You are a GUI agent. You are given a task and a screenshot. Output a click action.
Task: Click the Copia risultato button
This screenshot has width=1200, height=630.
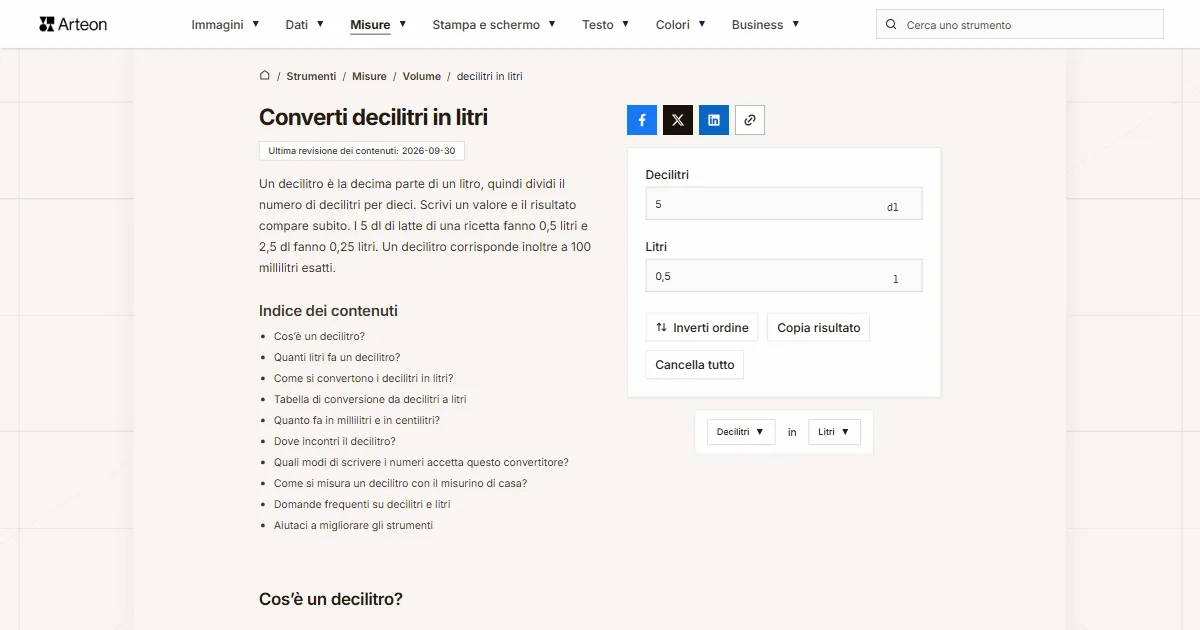(819, 328)
